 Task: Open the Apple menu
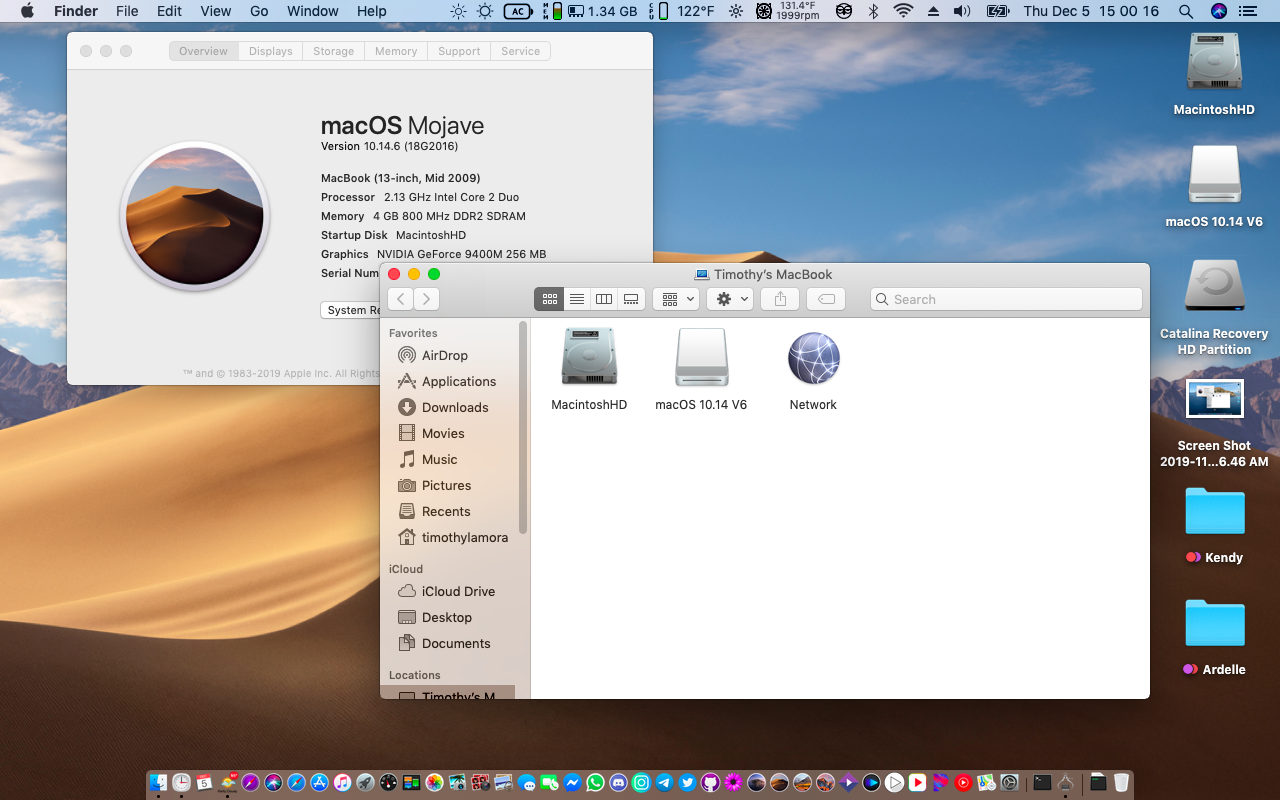point(27,11)
